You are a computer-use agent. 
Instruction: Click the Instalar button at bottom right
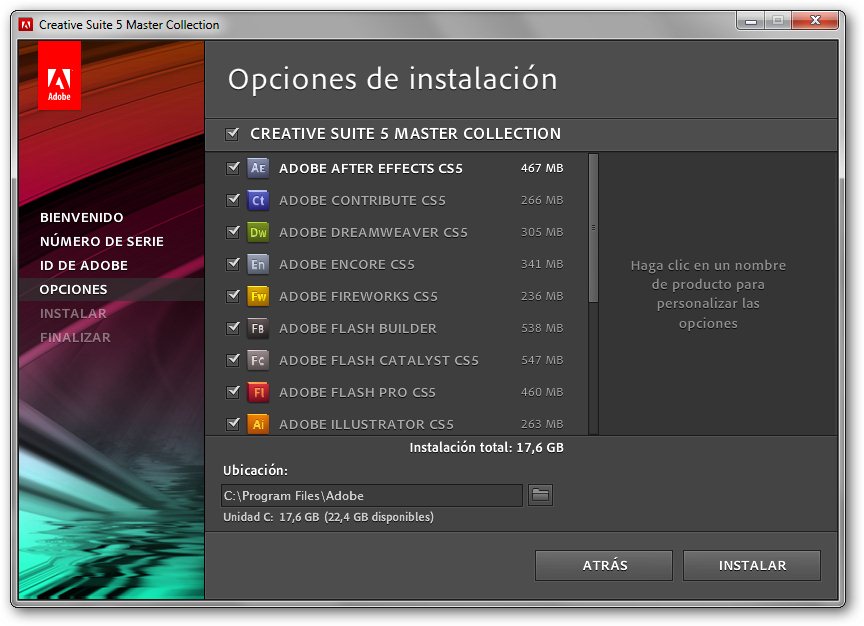pos(752,565)
